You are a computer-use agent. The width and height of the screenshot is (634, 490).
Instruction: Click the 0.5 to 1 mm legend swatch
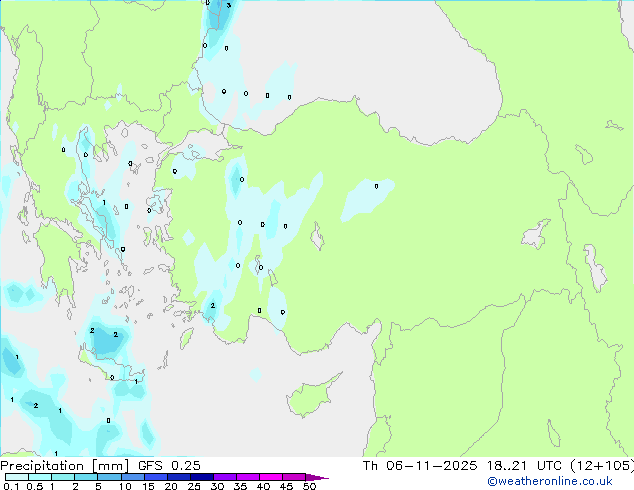coord(40,477)
